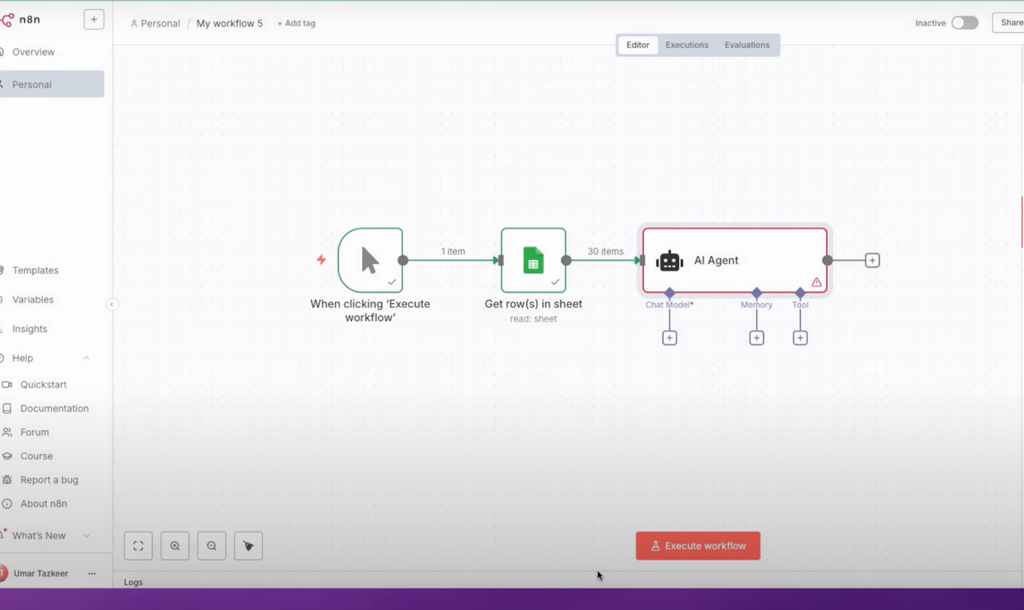Viewport: 1024px width, 610px height.
Task: Add a Tool sub-node to agent
Action: 800,338
